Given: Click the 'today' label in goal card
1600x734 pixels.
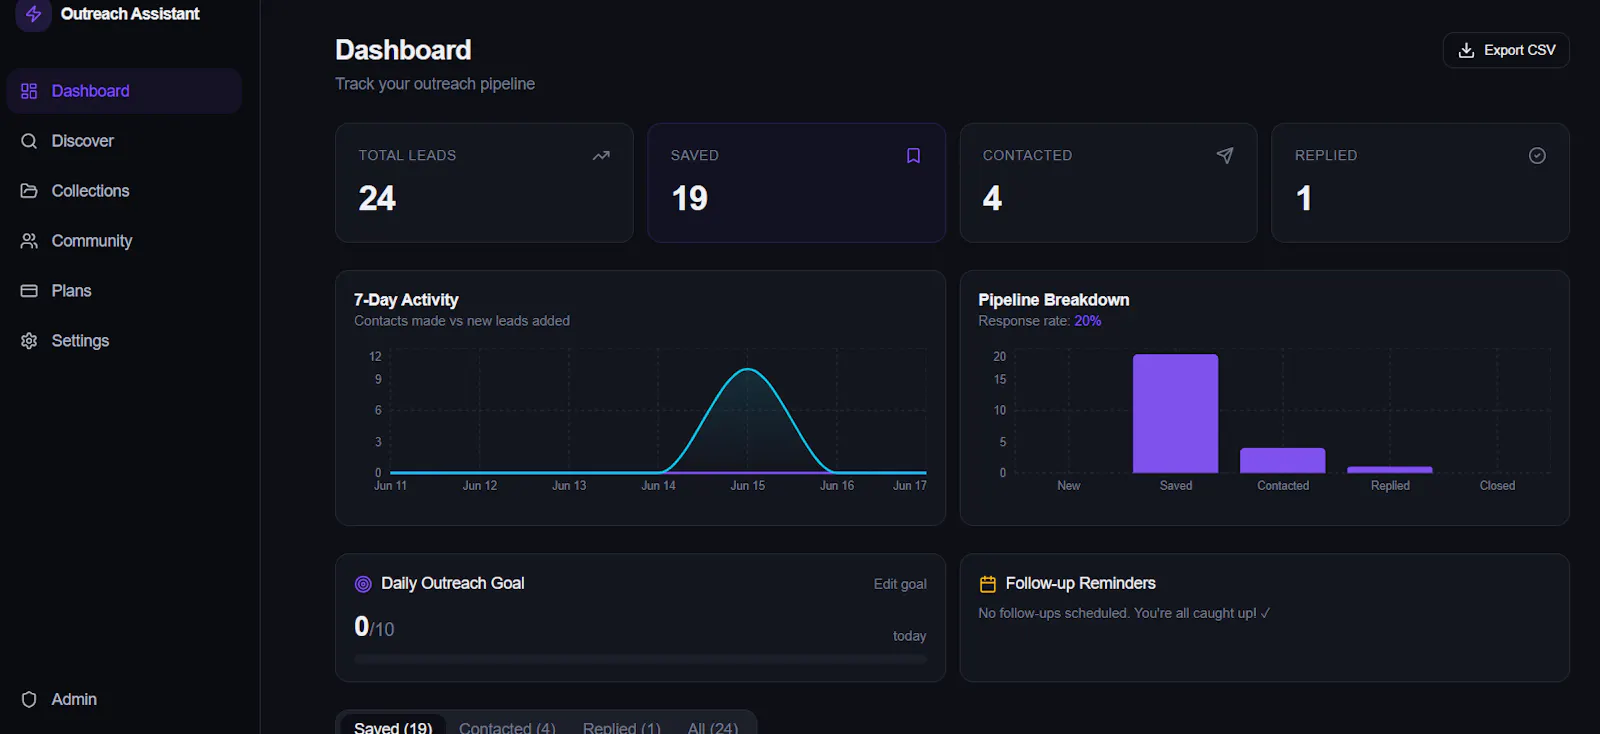Looking at the screenshot, I should coord(910,636).
